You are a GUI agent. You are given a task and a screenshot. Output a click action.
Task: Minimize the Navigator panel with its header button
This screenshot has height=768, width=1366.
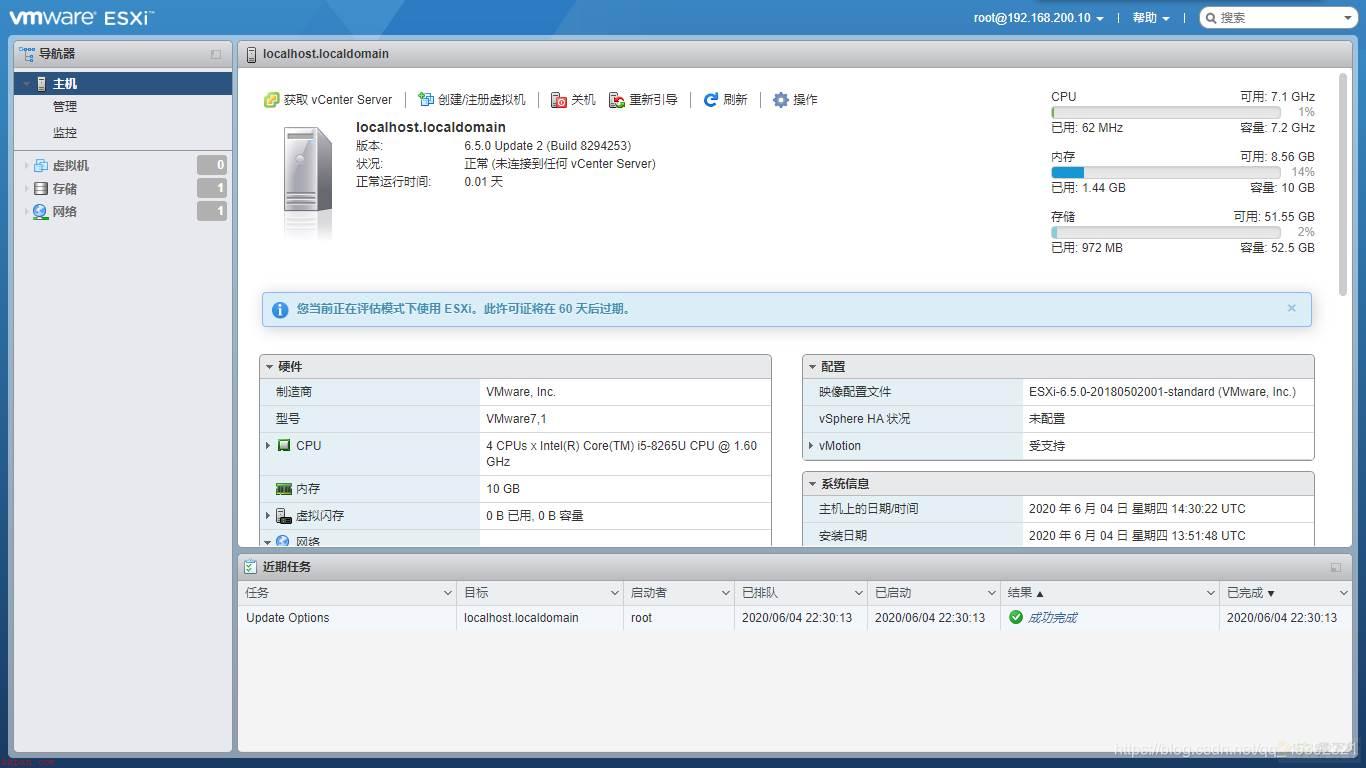pyautogui.click(x=216, y=54)
